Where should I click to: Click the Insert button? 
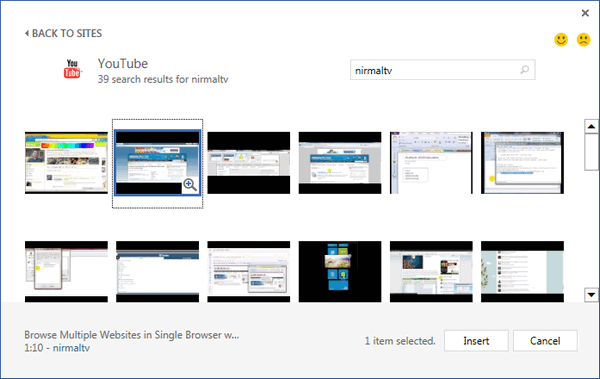pos(476,341)
